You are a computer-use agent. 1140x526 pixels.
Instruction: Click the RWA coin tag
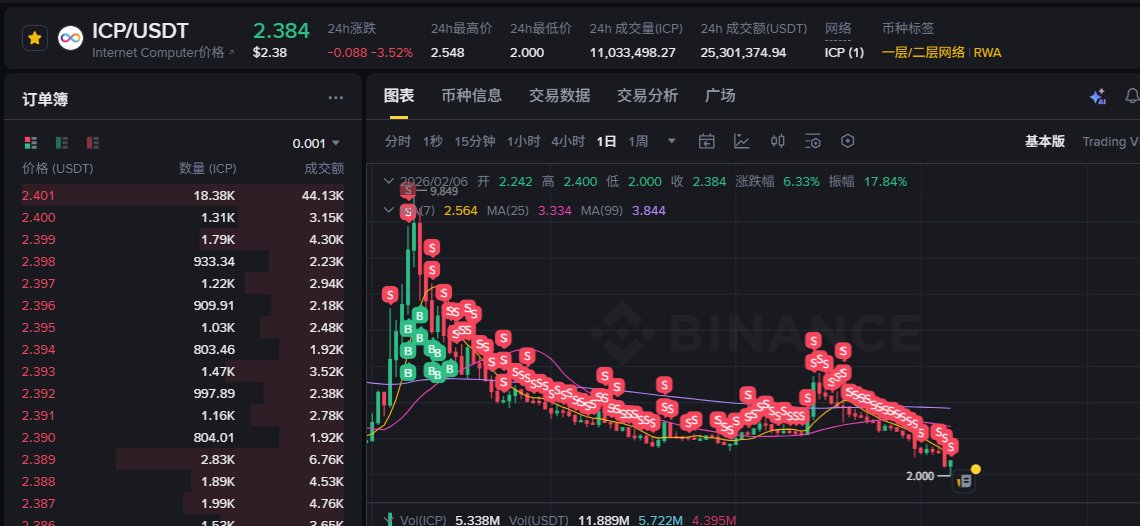point(987,52)
